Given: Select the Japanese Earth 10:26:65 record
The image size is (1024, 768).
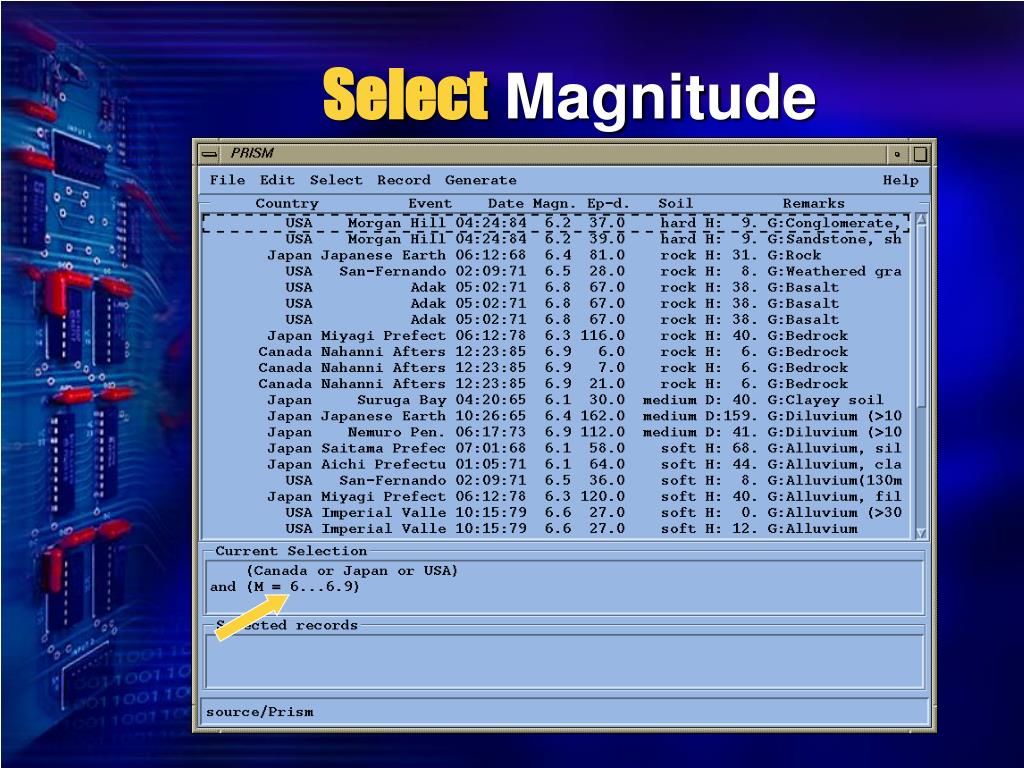Looking at the screenshot, I should [556, 416].
